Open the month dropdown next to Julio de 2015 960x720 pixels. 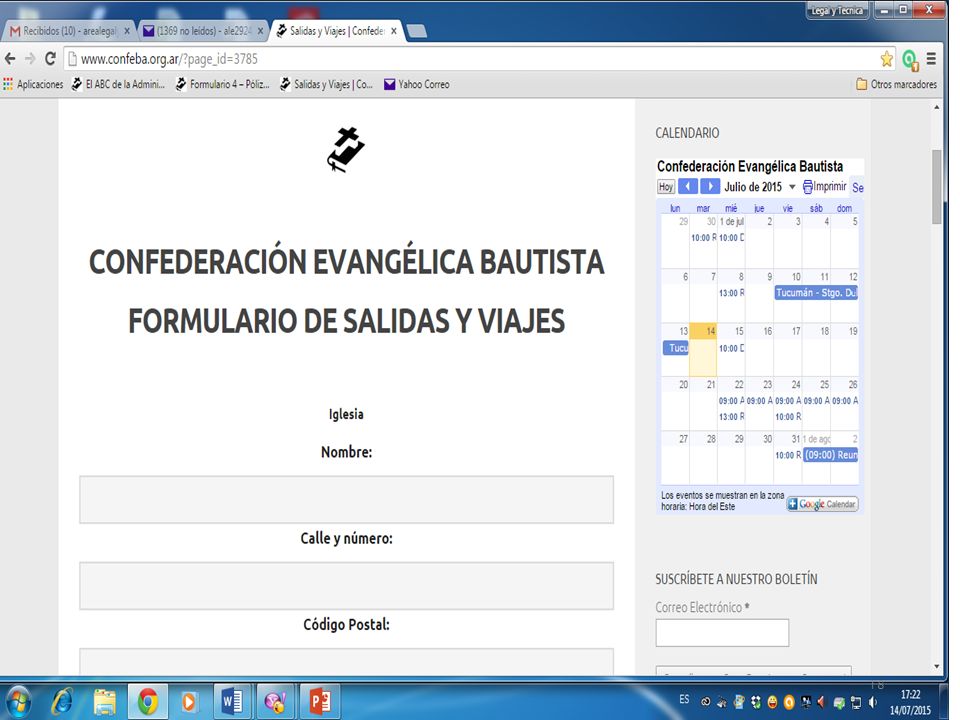792,187
